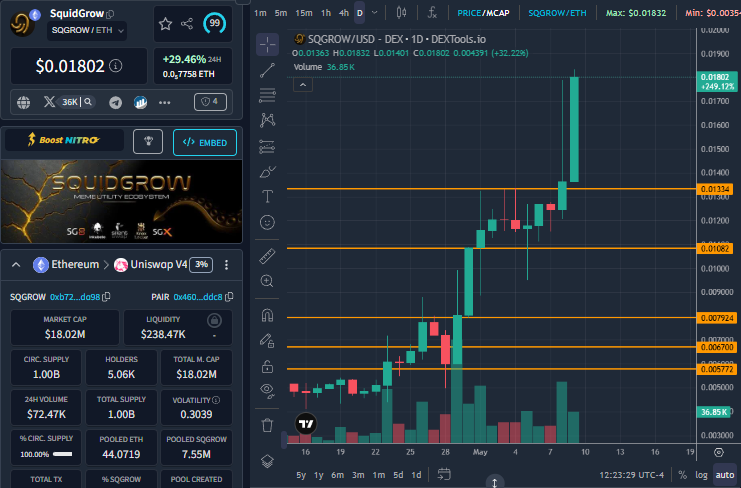This screenshot has width=741, height=488.
Task: Toggle SQGROW/ETH quote currency
Action: (x=557, y=13)
